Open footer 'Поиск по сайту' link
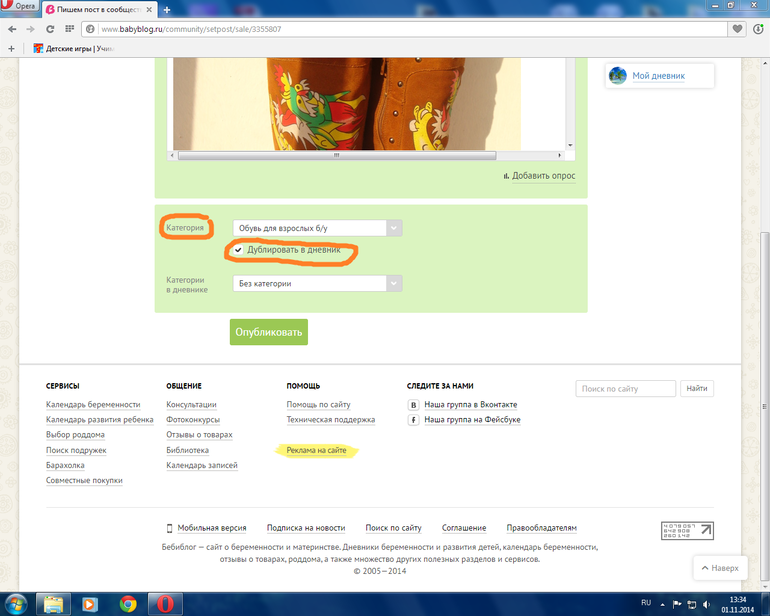Viewport: 770px width, 616px height. 393,528
